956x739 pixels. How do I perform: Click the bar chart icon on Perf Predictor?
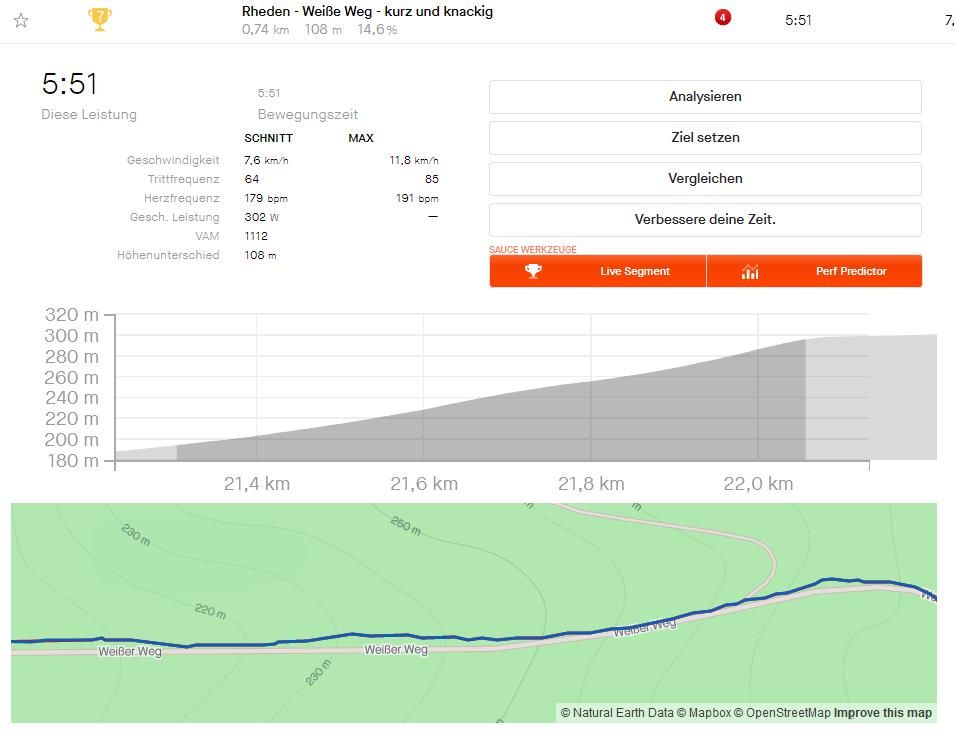(x=750, y=271)
